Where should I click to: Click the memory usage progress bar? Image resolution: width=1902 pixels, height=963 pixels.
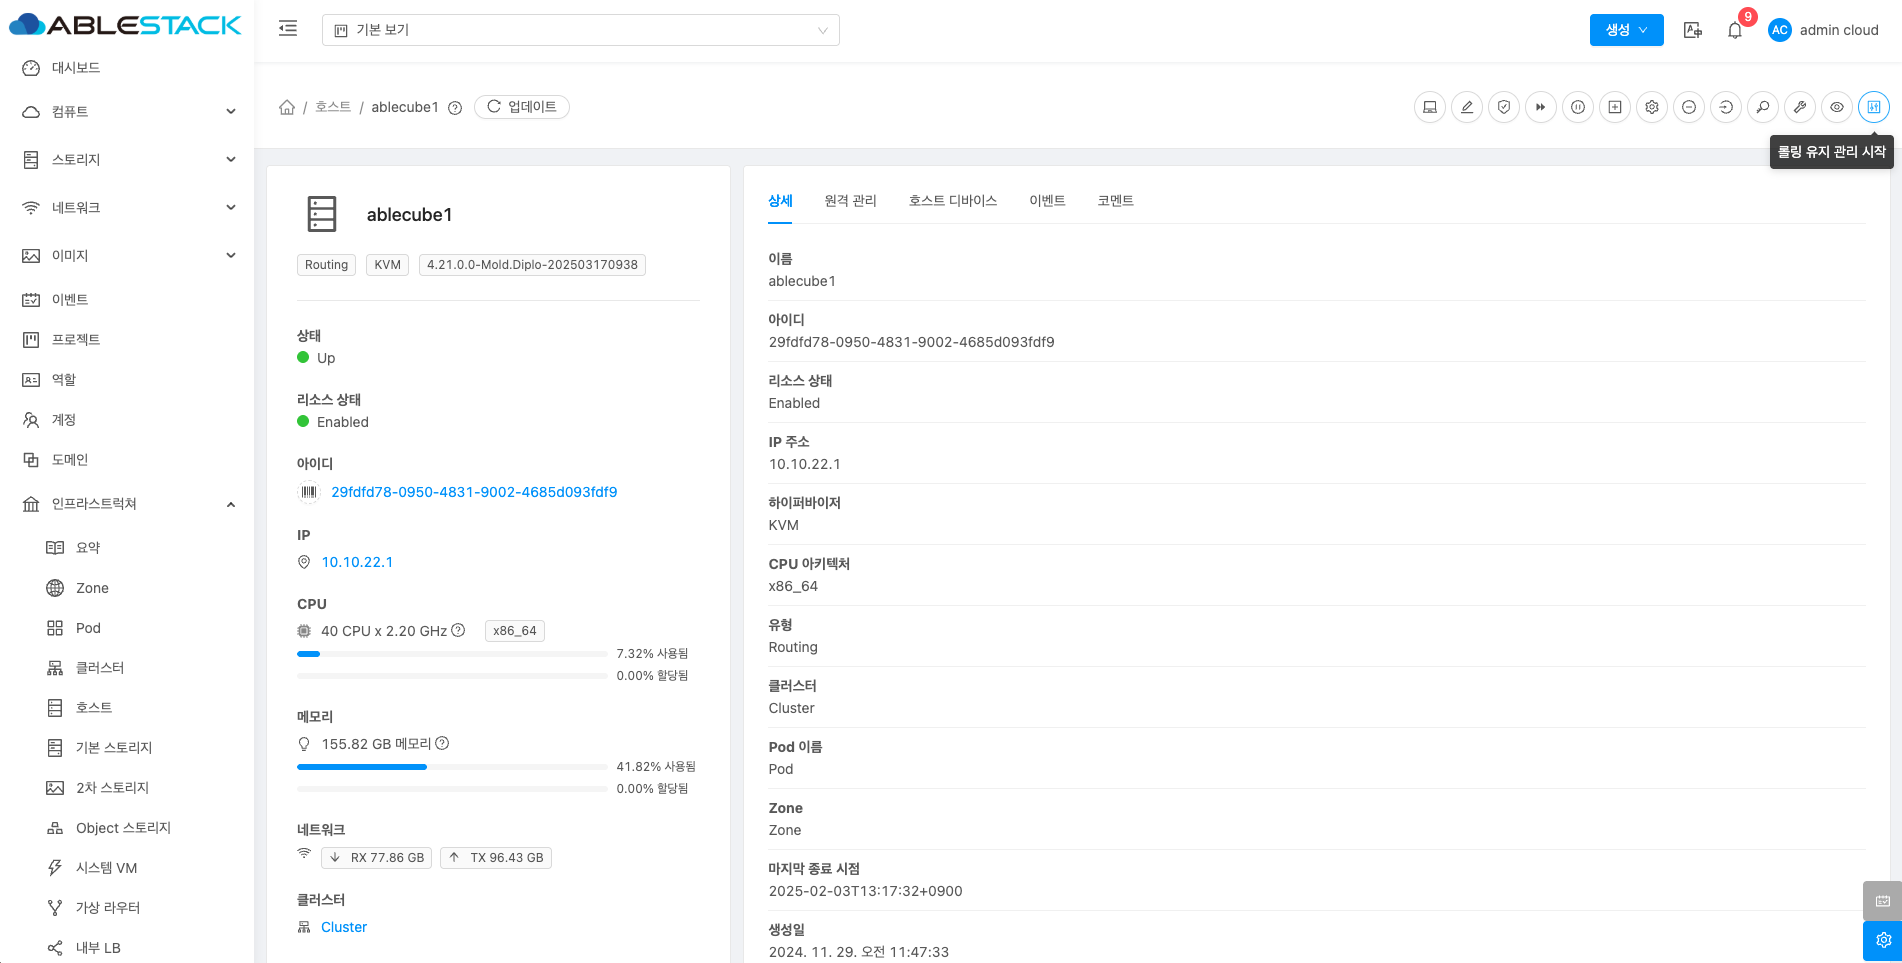tap(452, 767)
